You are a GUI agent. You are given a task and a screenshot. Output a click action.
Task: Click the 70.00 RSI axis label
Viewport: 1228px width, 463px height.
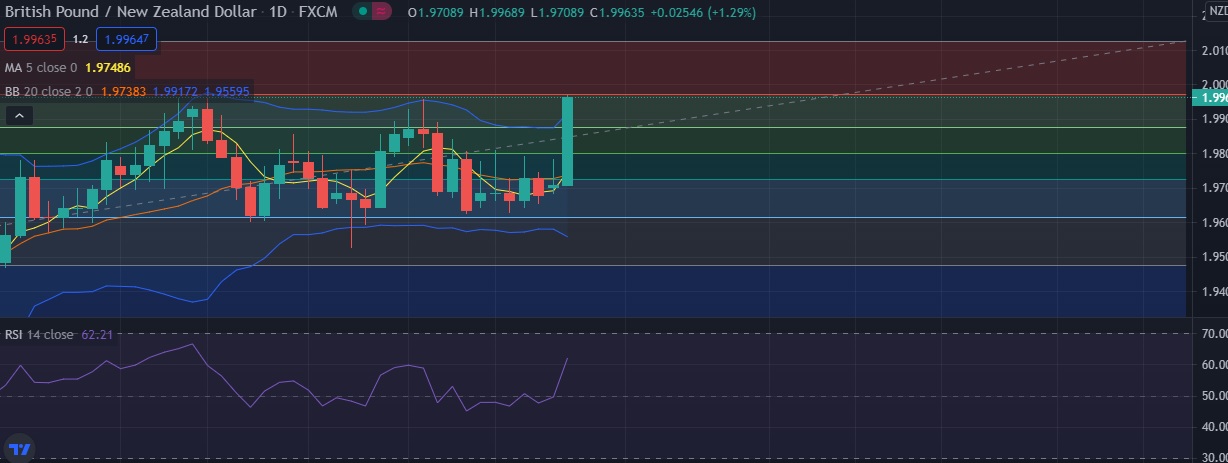click(x=1214, y=335)
